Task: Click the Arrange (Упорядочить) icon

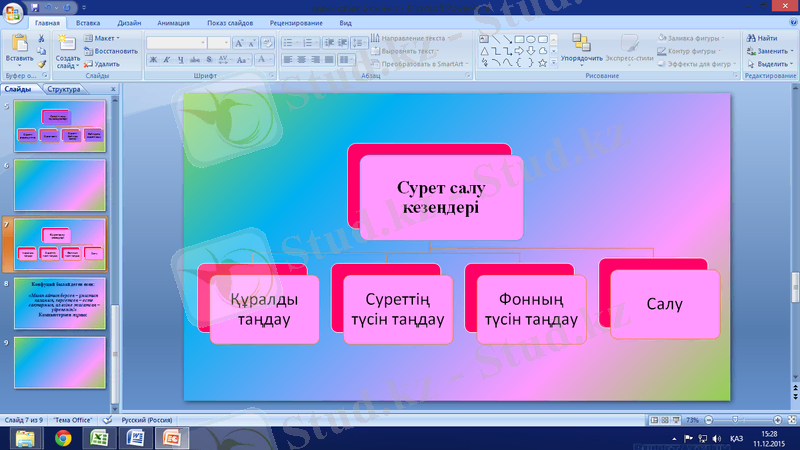Action: 580,43
